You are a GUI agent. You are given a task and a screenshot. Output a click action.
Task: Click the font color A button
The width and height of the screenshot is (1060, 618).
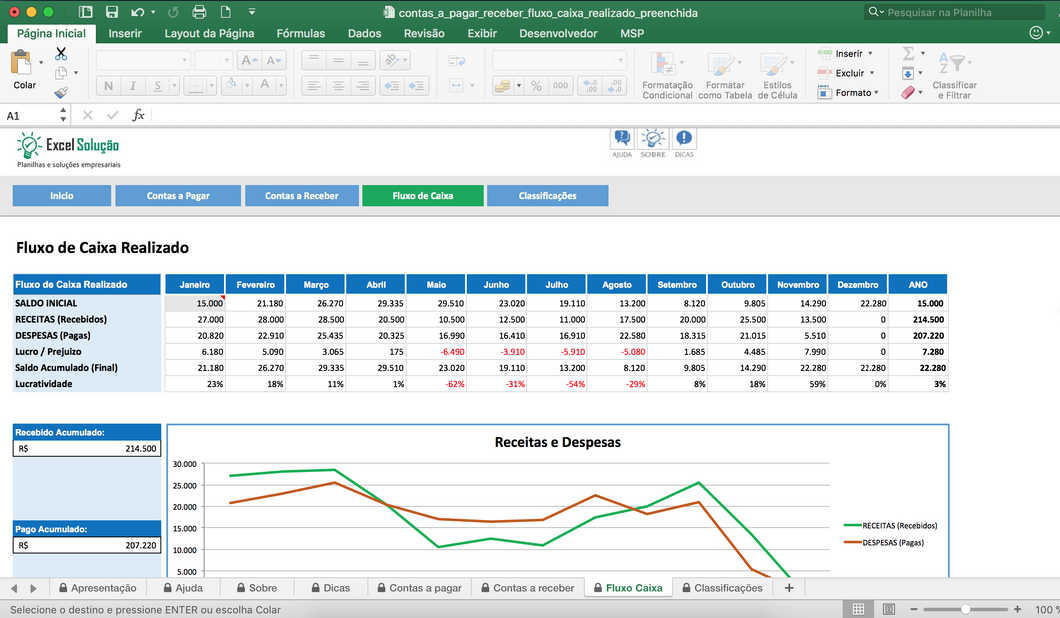click(265, 85)
